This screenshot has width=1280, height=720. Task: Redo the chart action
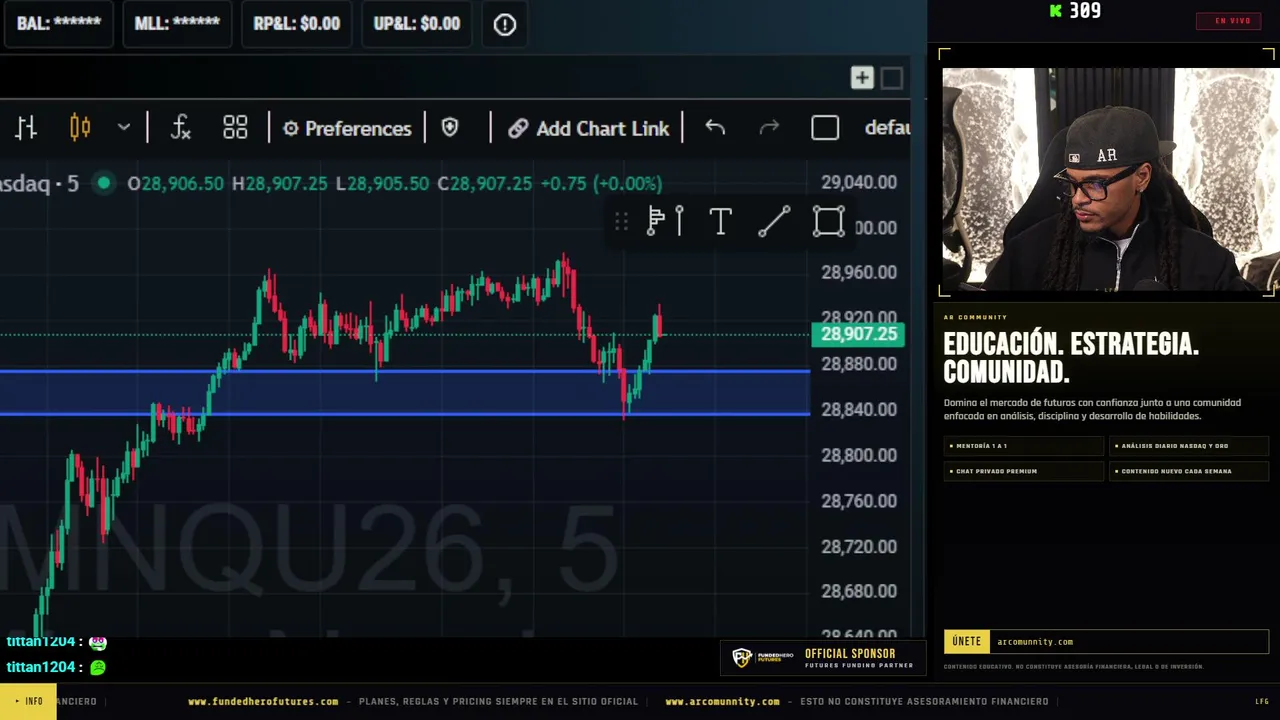[x=769, y=128]
